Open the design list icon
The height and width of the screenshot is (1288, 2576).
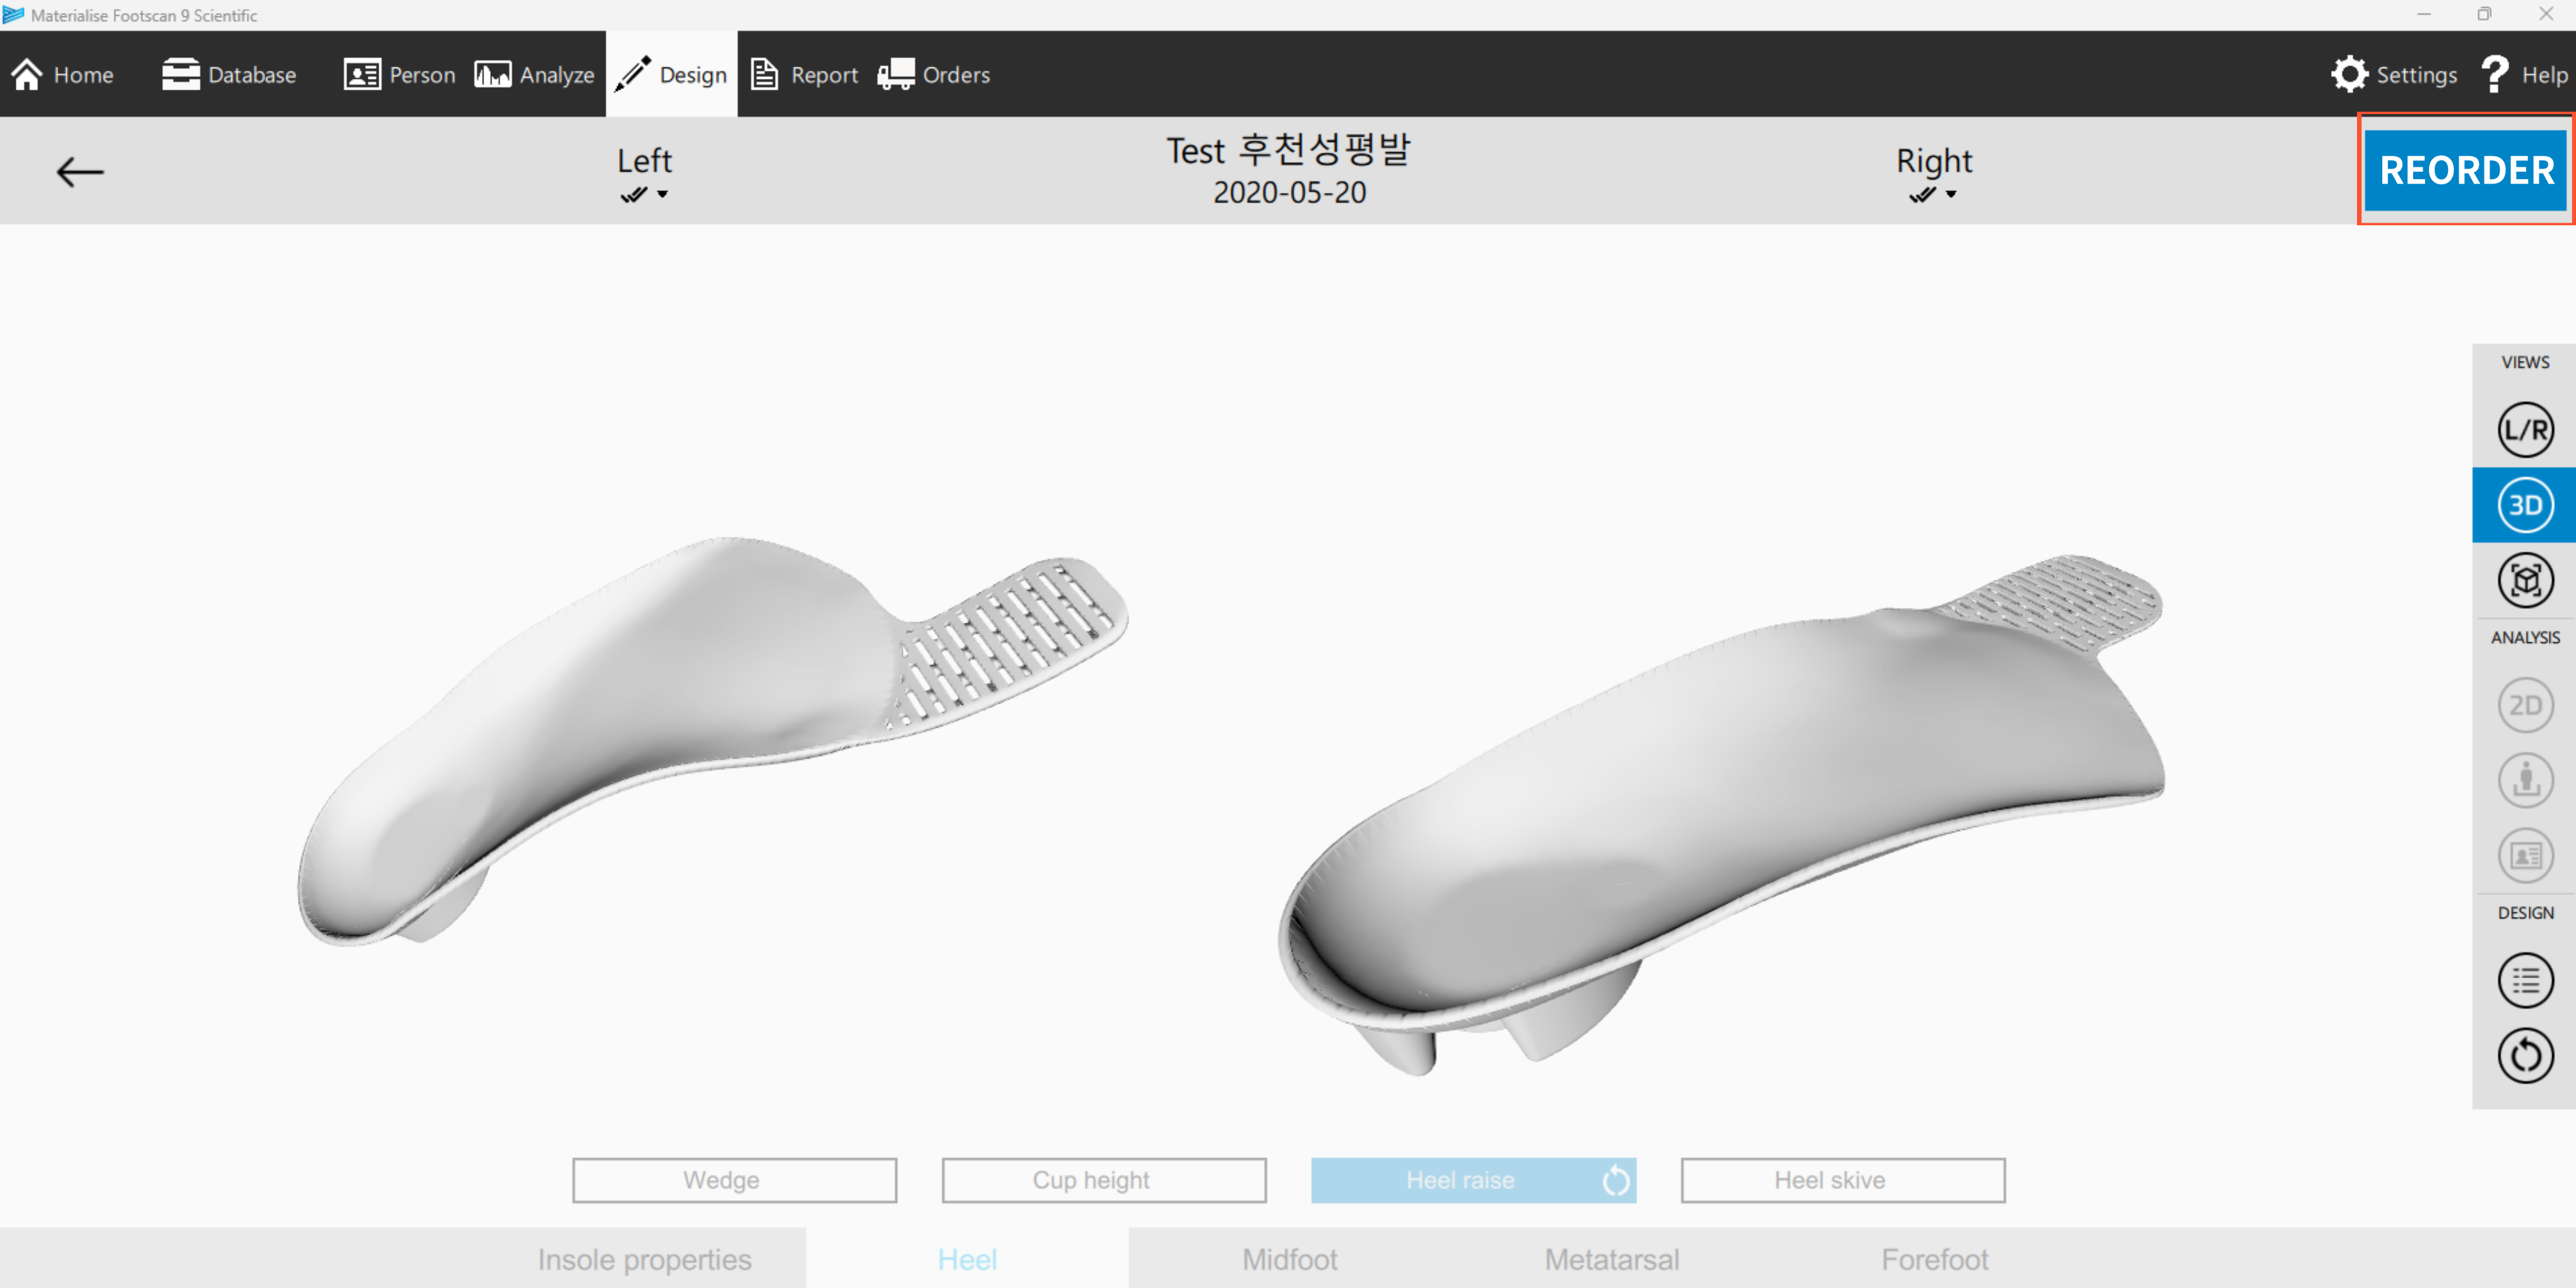2525,980
